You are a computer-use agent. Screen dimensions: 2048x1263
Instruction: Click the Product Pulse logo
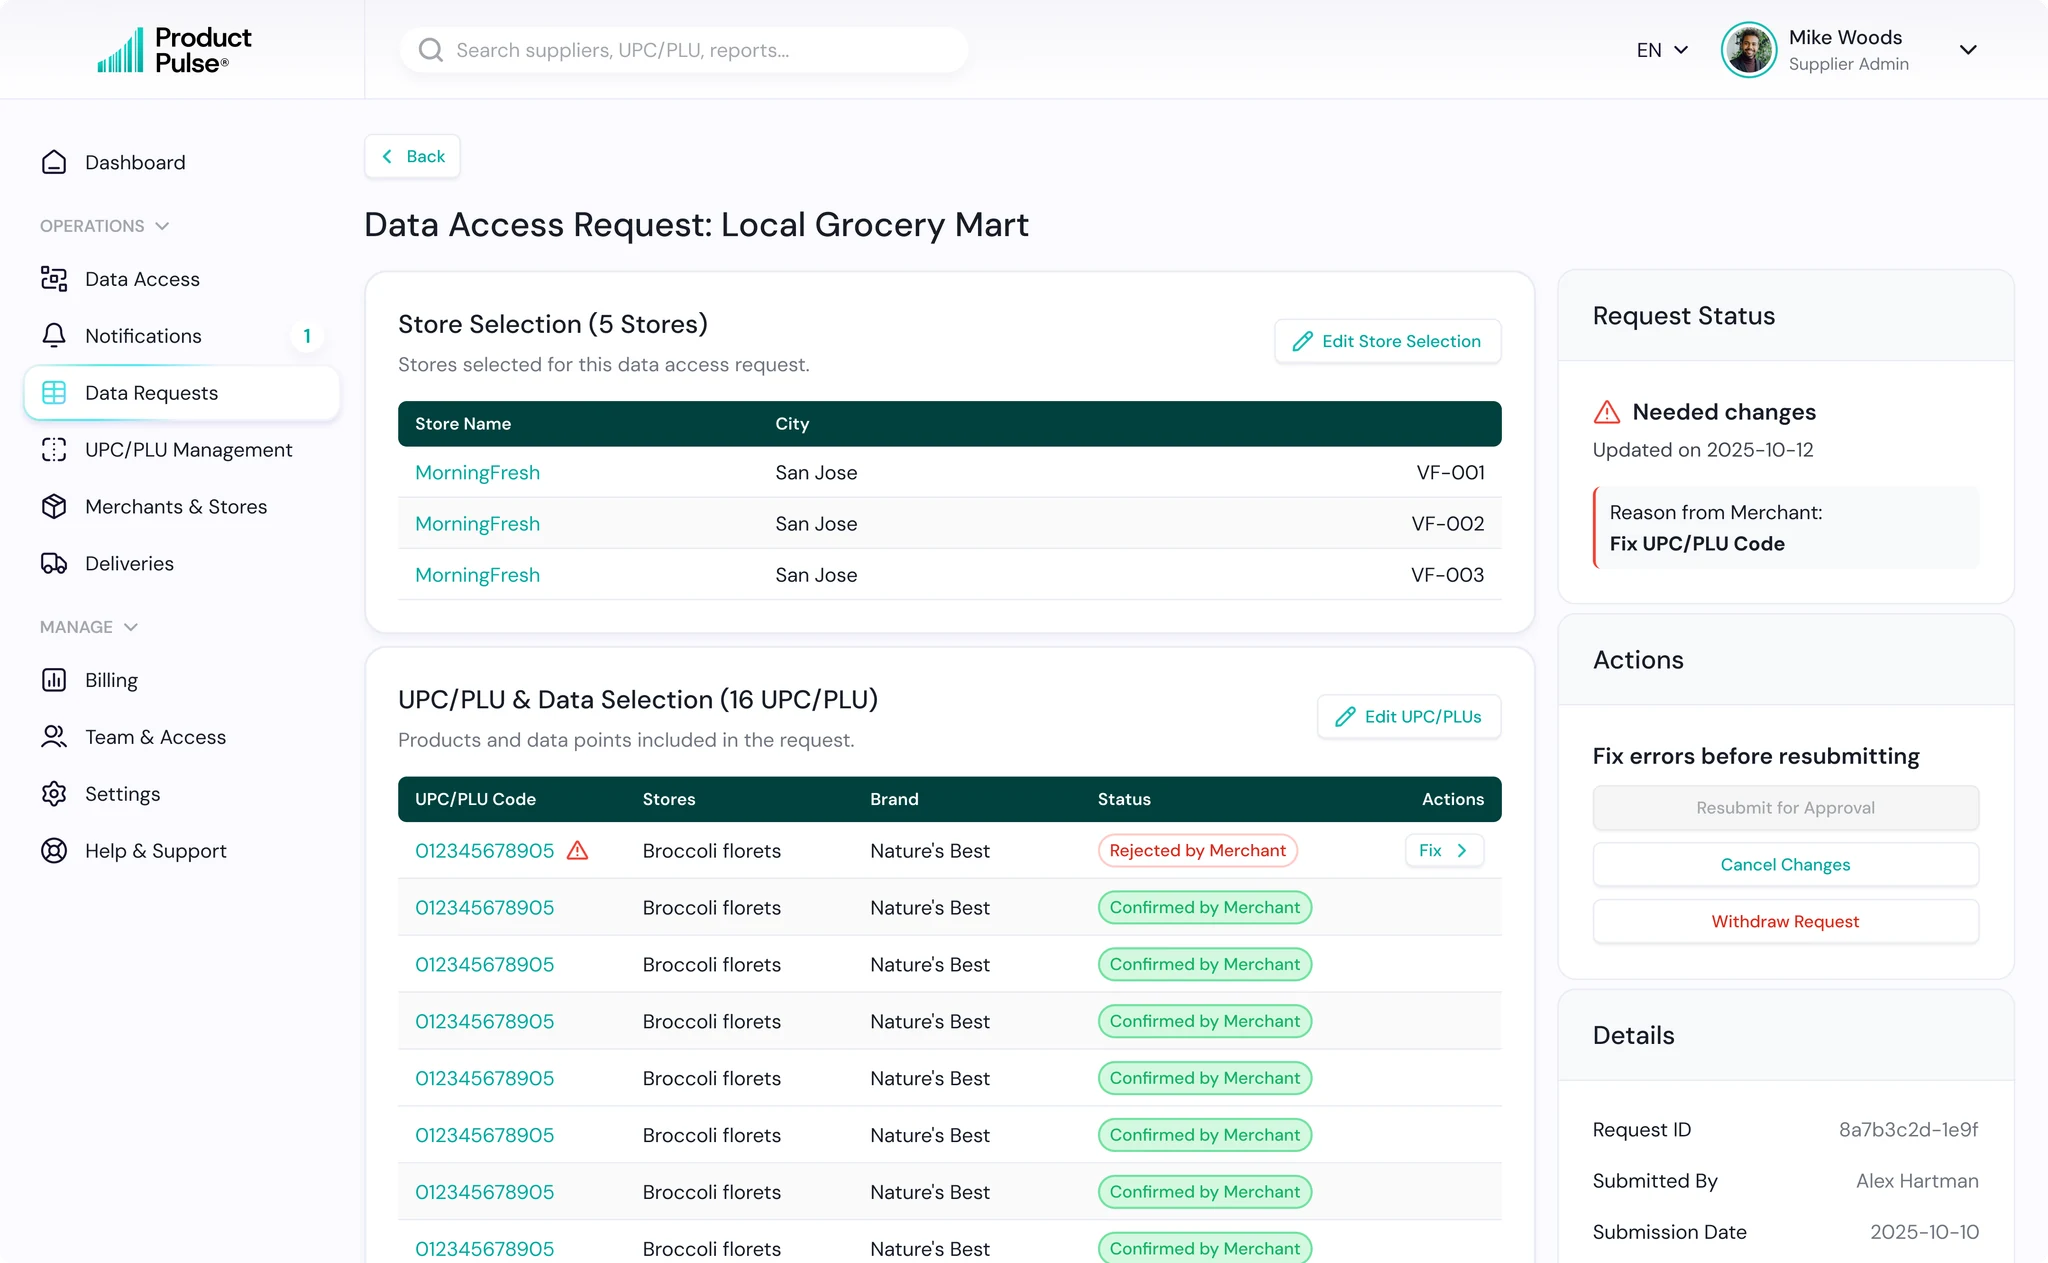174,50
